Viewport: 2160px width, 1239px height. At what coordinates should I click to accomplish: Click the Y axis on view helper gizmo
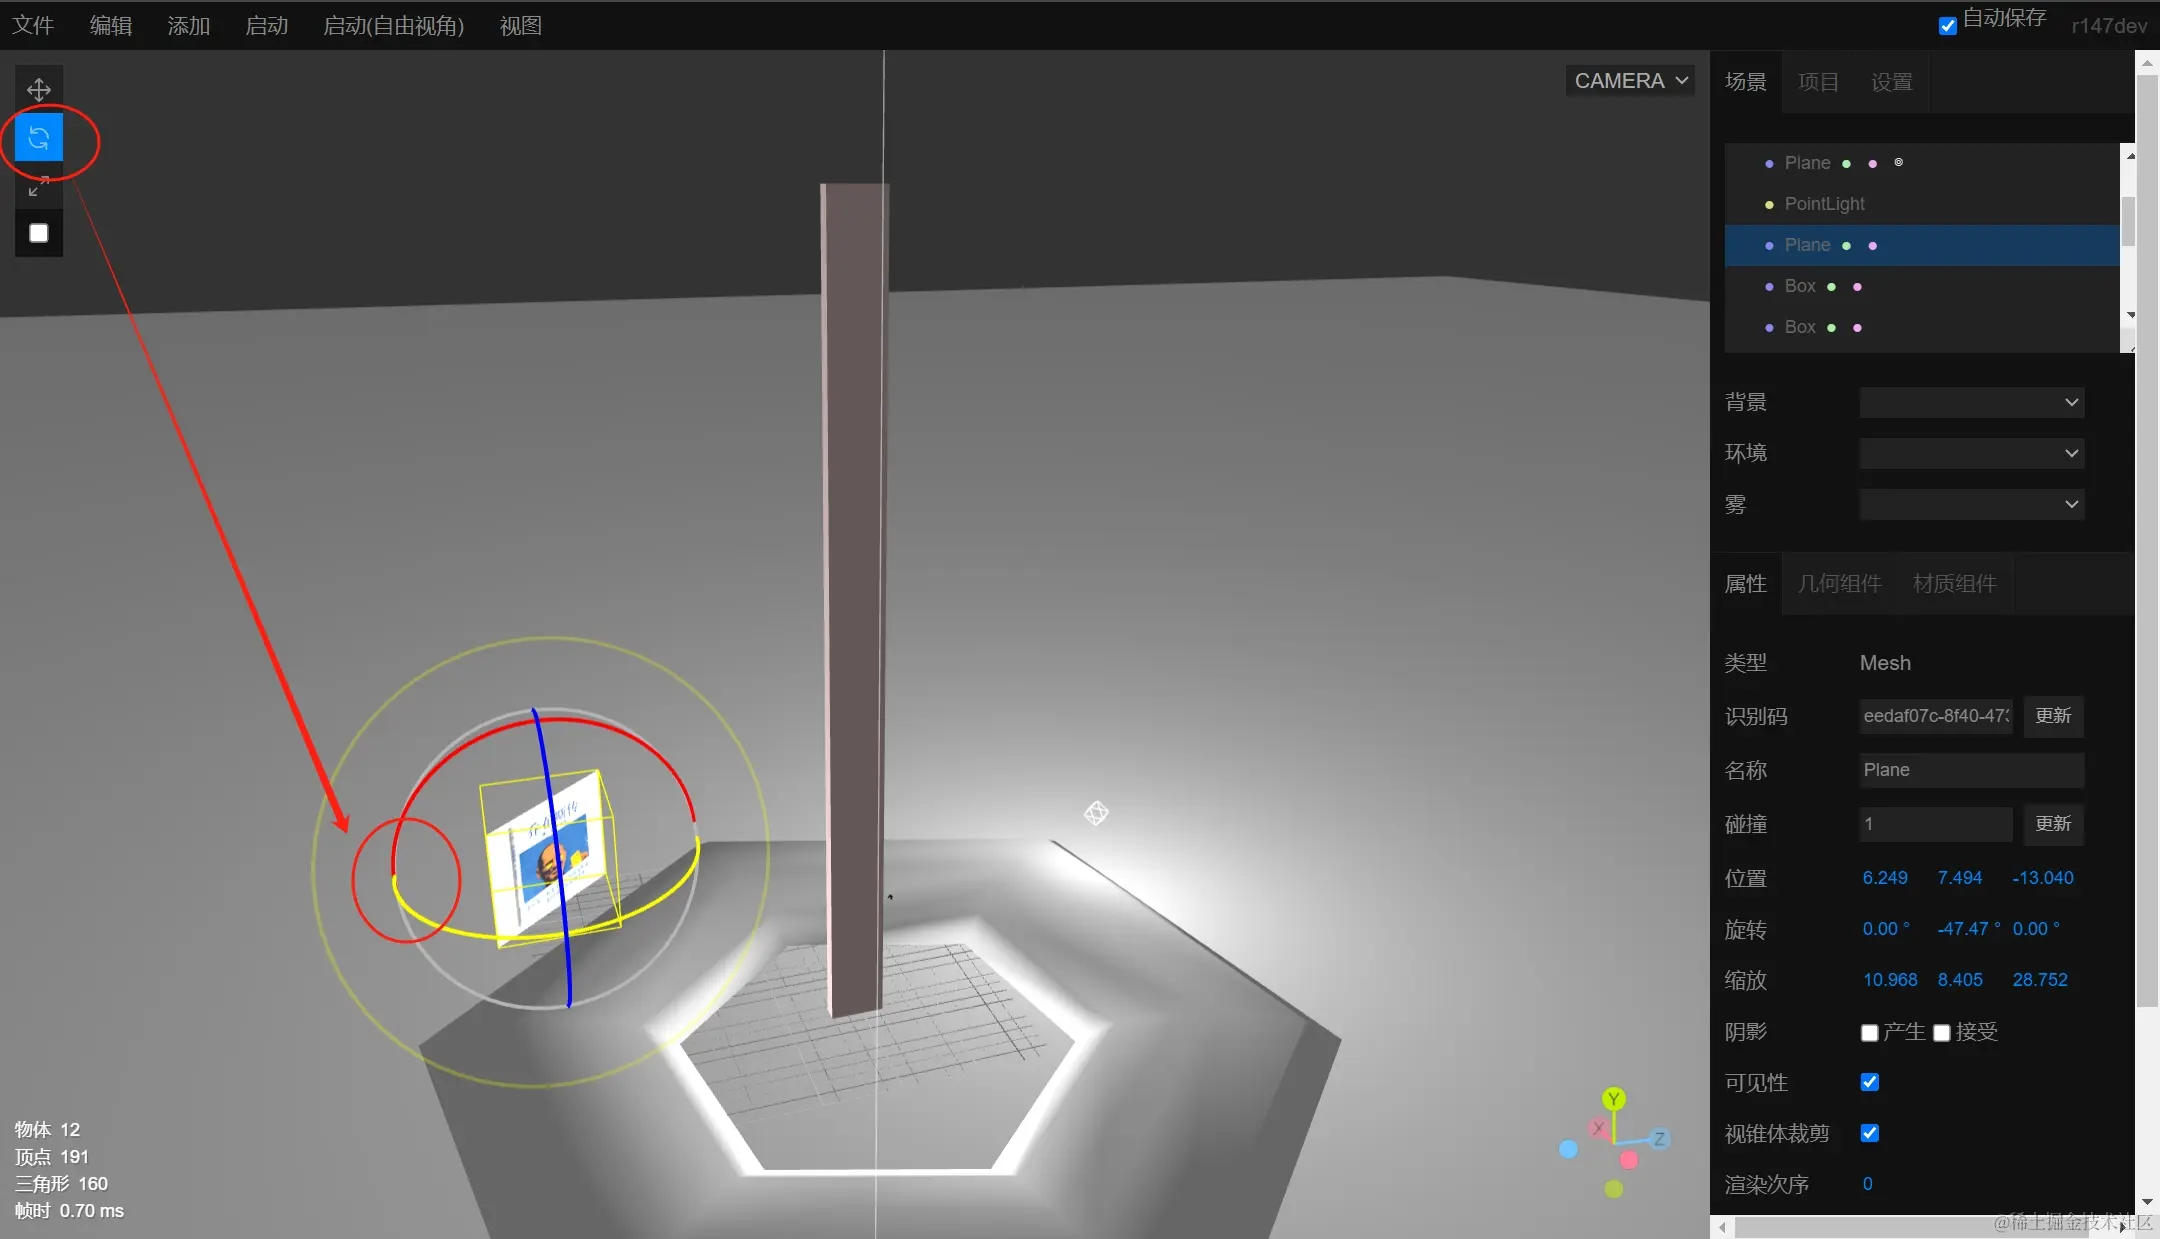[x=1613, y=1100]
